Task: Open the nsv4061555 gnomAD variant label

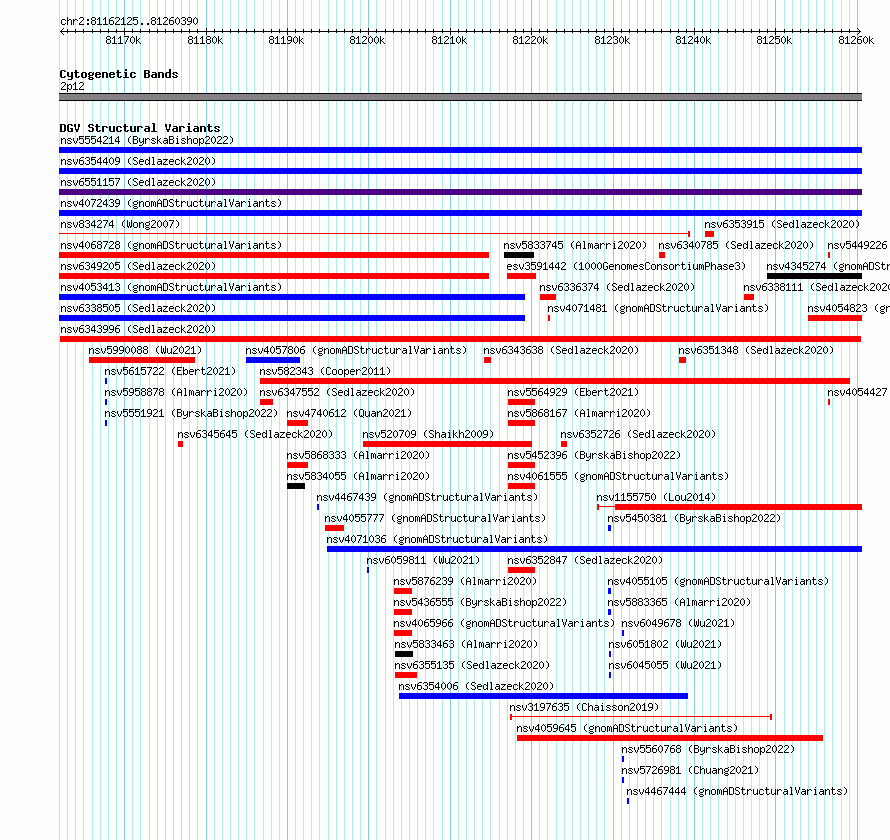Action: click(618, 476)
